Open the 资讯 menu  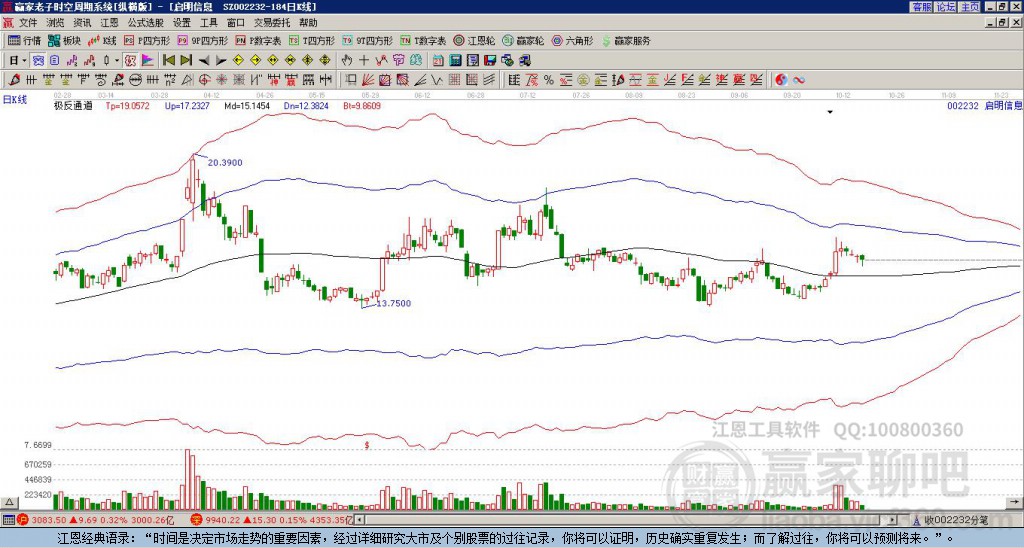click(x=82, y=23)
